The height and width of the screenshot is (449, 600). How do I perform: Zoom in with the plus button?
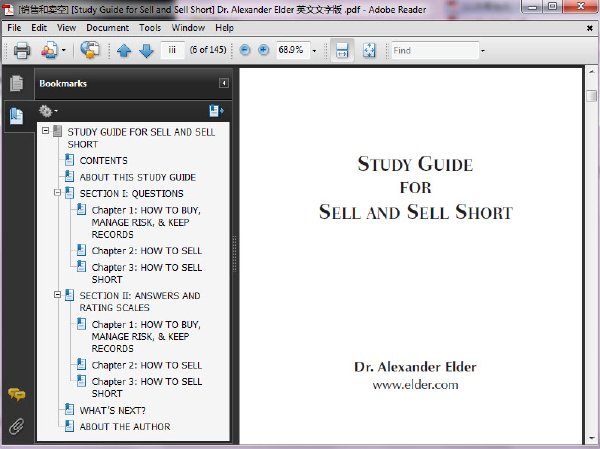coord(263,50)
